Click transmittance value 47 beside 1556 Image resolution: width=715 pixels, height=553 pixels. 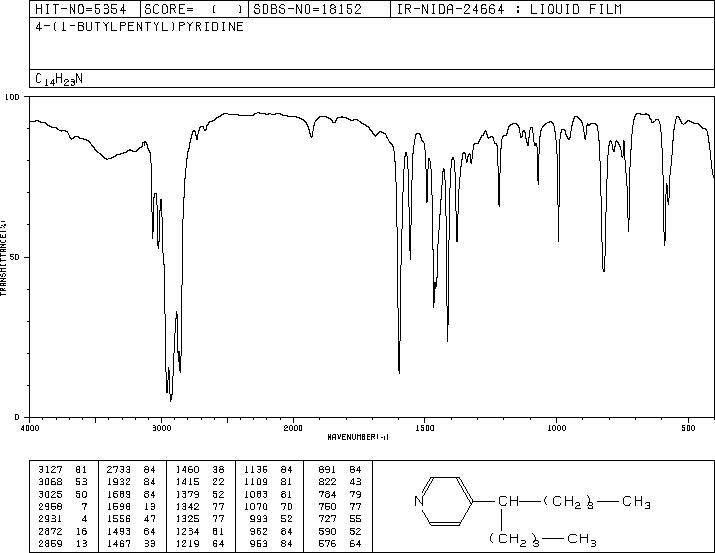(150, 519)
